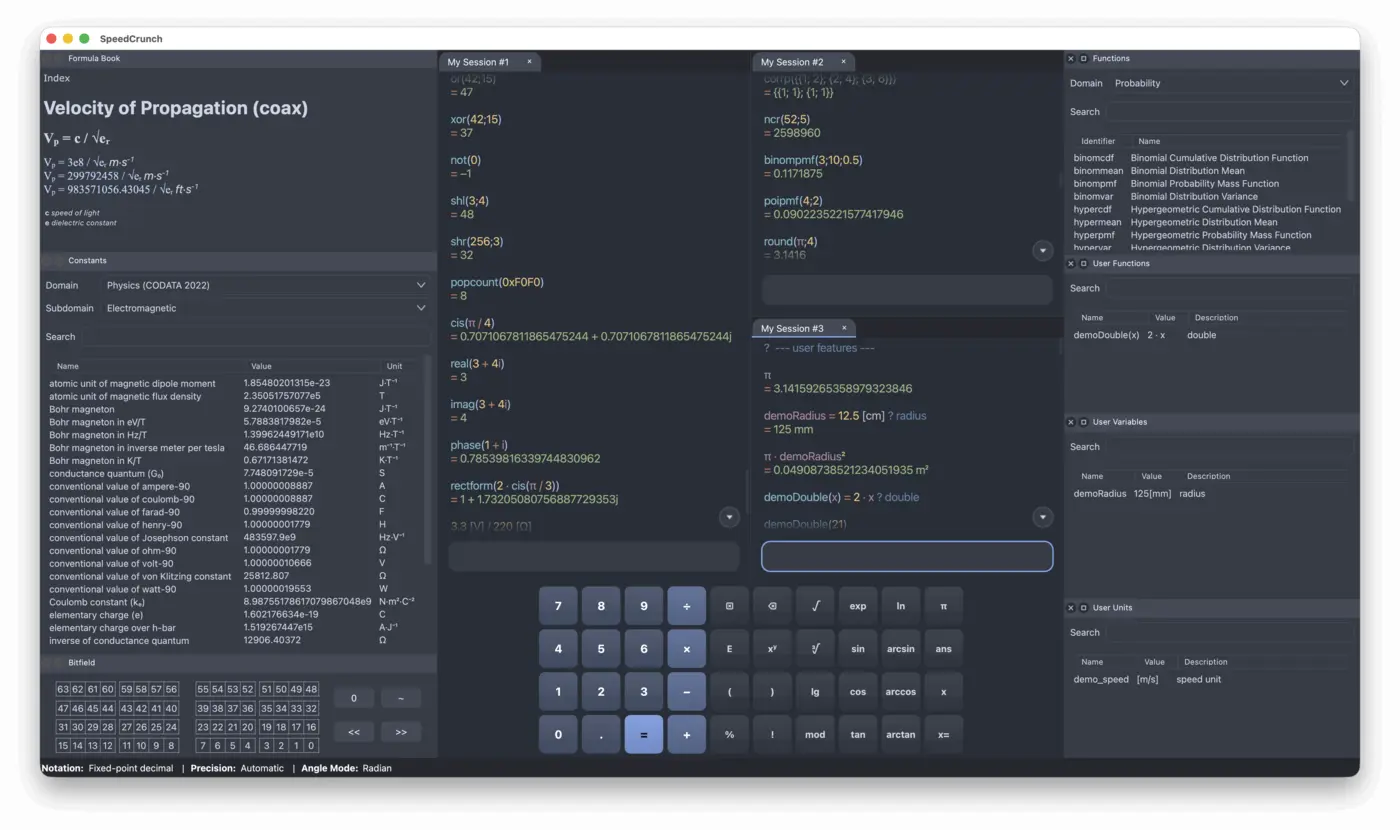This screenshot has width=1400, height=830.
Task: Click the divide operator key
Action: (686, 606)
